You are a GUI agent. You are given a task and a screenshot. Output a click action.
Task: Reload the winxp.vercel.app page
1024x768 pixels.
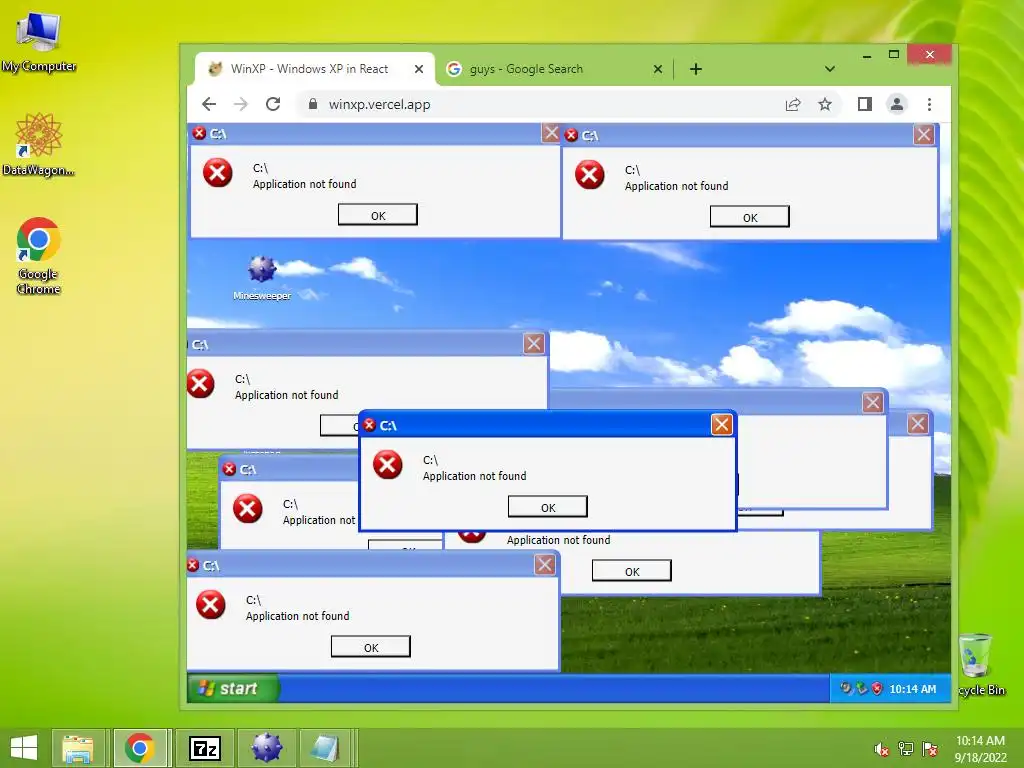(273, 104)
